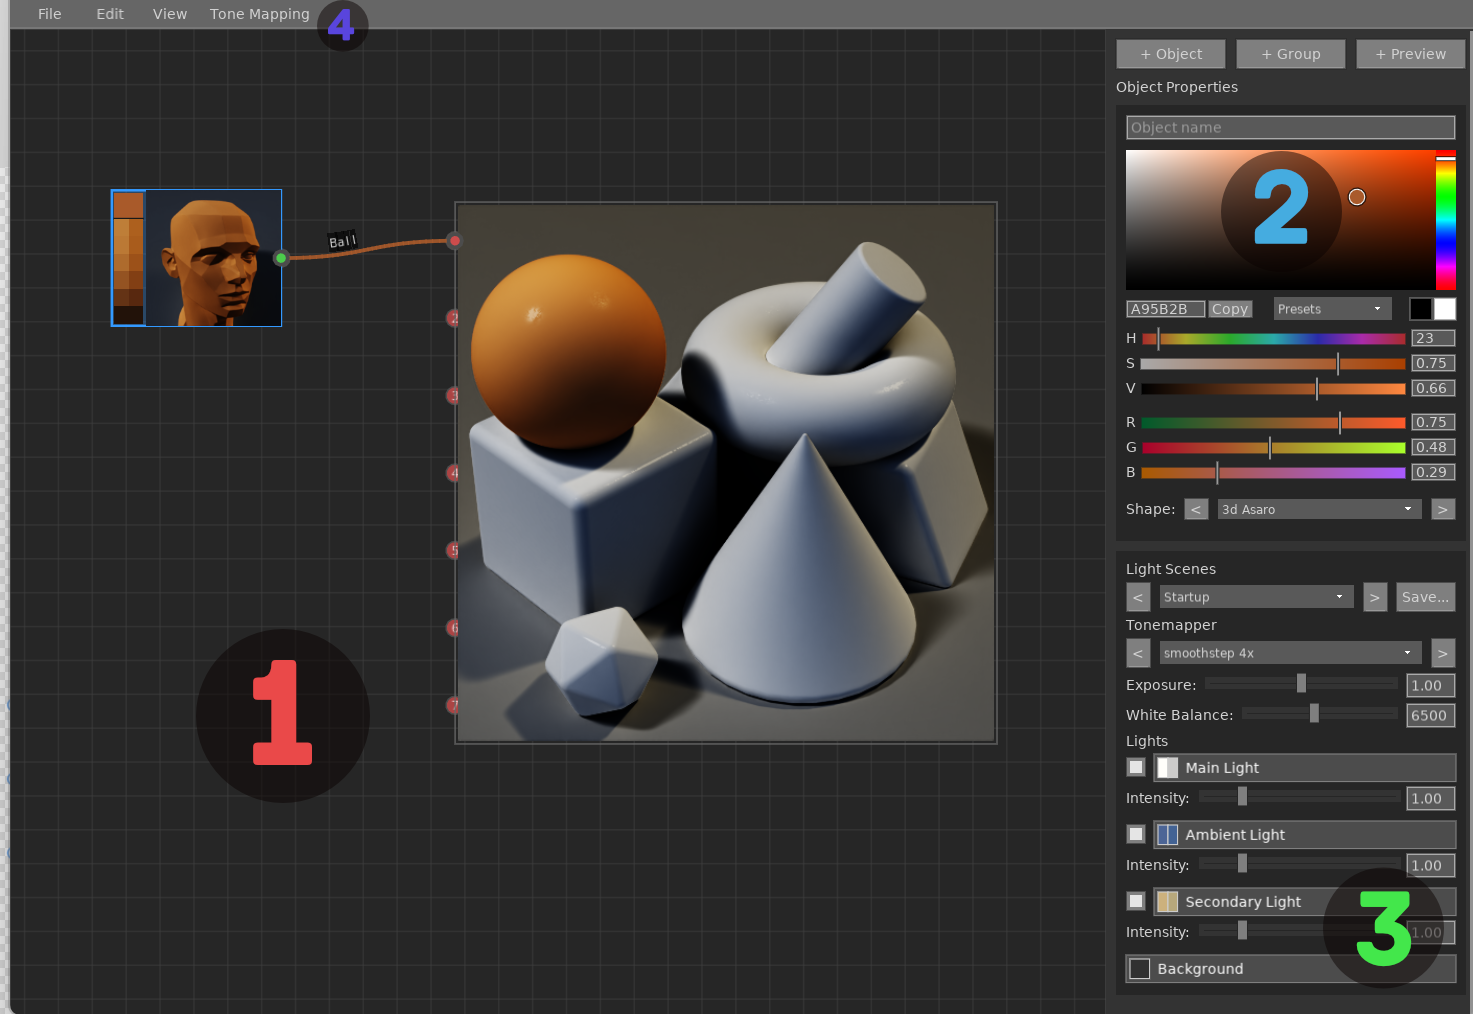The height and width of the screenshot is (1014, 1473).
Task: Open the File menu
Action: pos(49,14)
